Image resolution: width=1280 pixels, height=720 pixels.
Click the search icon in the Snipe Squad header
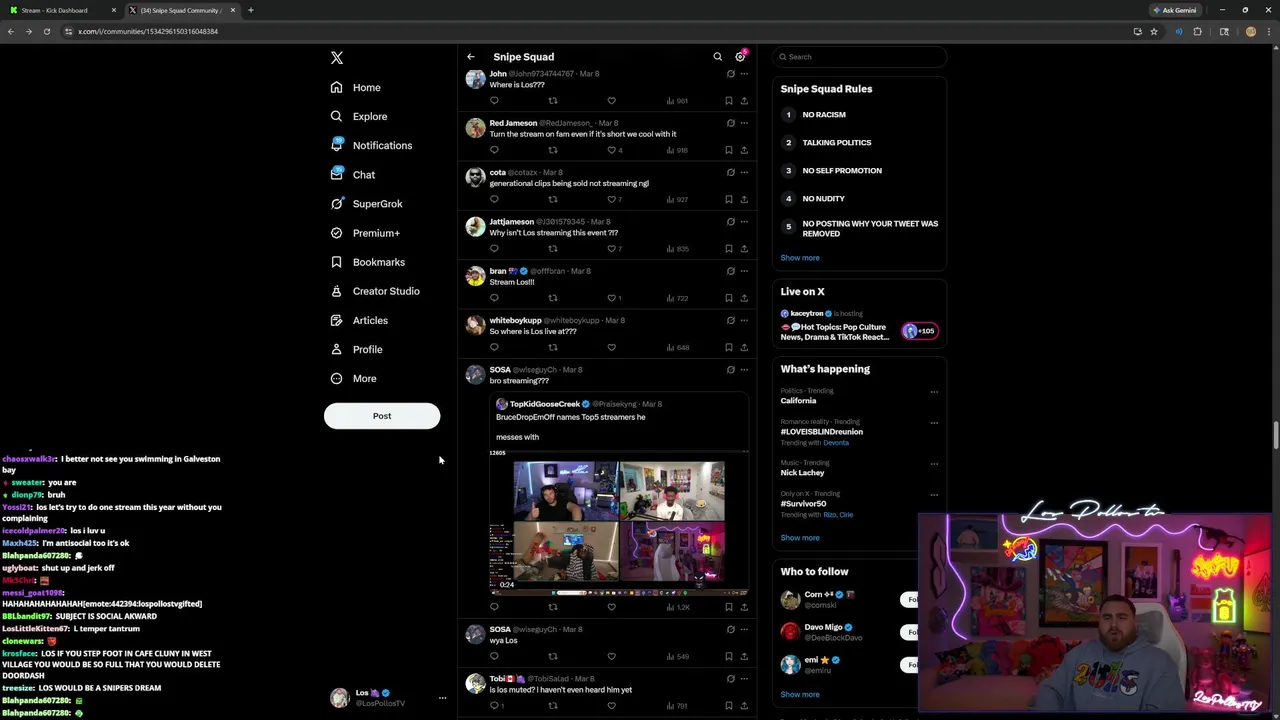point(717,57)
